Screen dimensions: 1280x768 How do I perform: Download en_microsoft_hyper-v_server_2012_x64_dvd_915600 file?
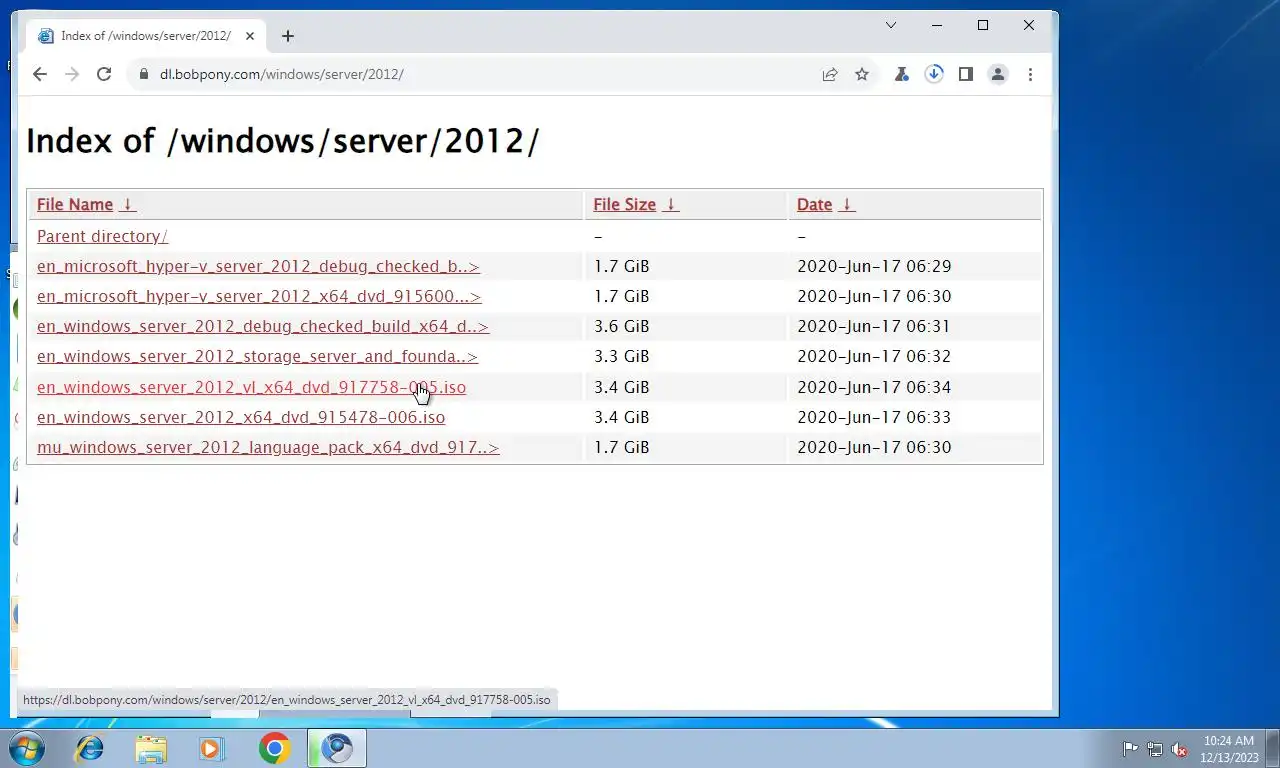(x=259, y=296)
